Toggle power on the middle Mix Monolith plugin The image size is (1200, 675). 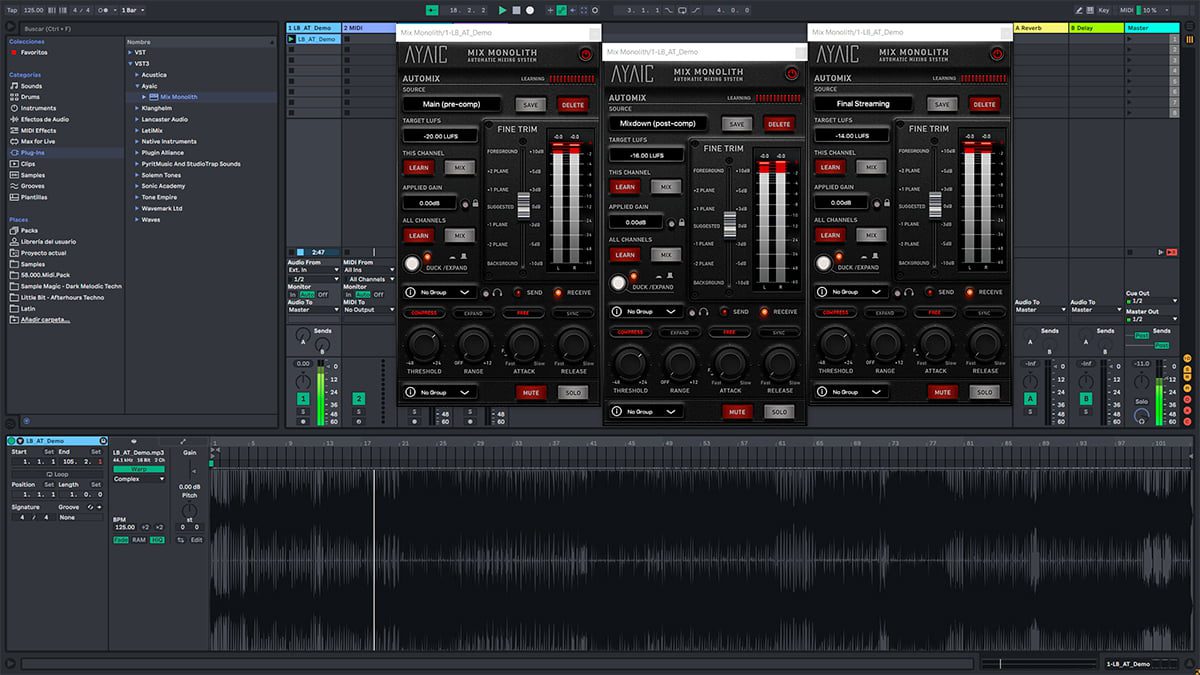point(791,73)
